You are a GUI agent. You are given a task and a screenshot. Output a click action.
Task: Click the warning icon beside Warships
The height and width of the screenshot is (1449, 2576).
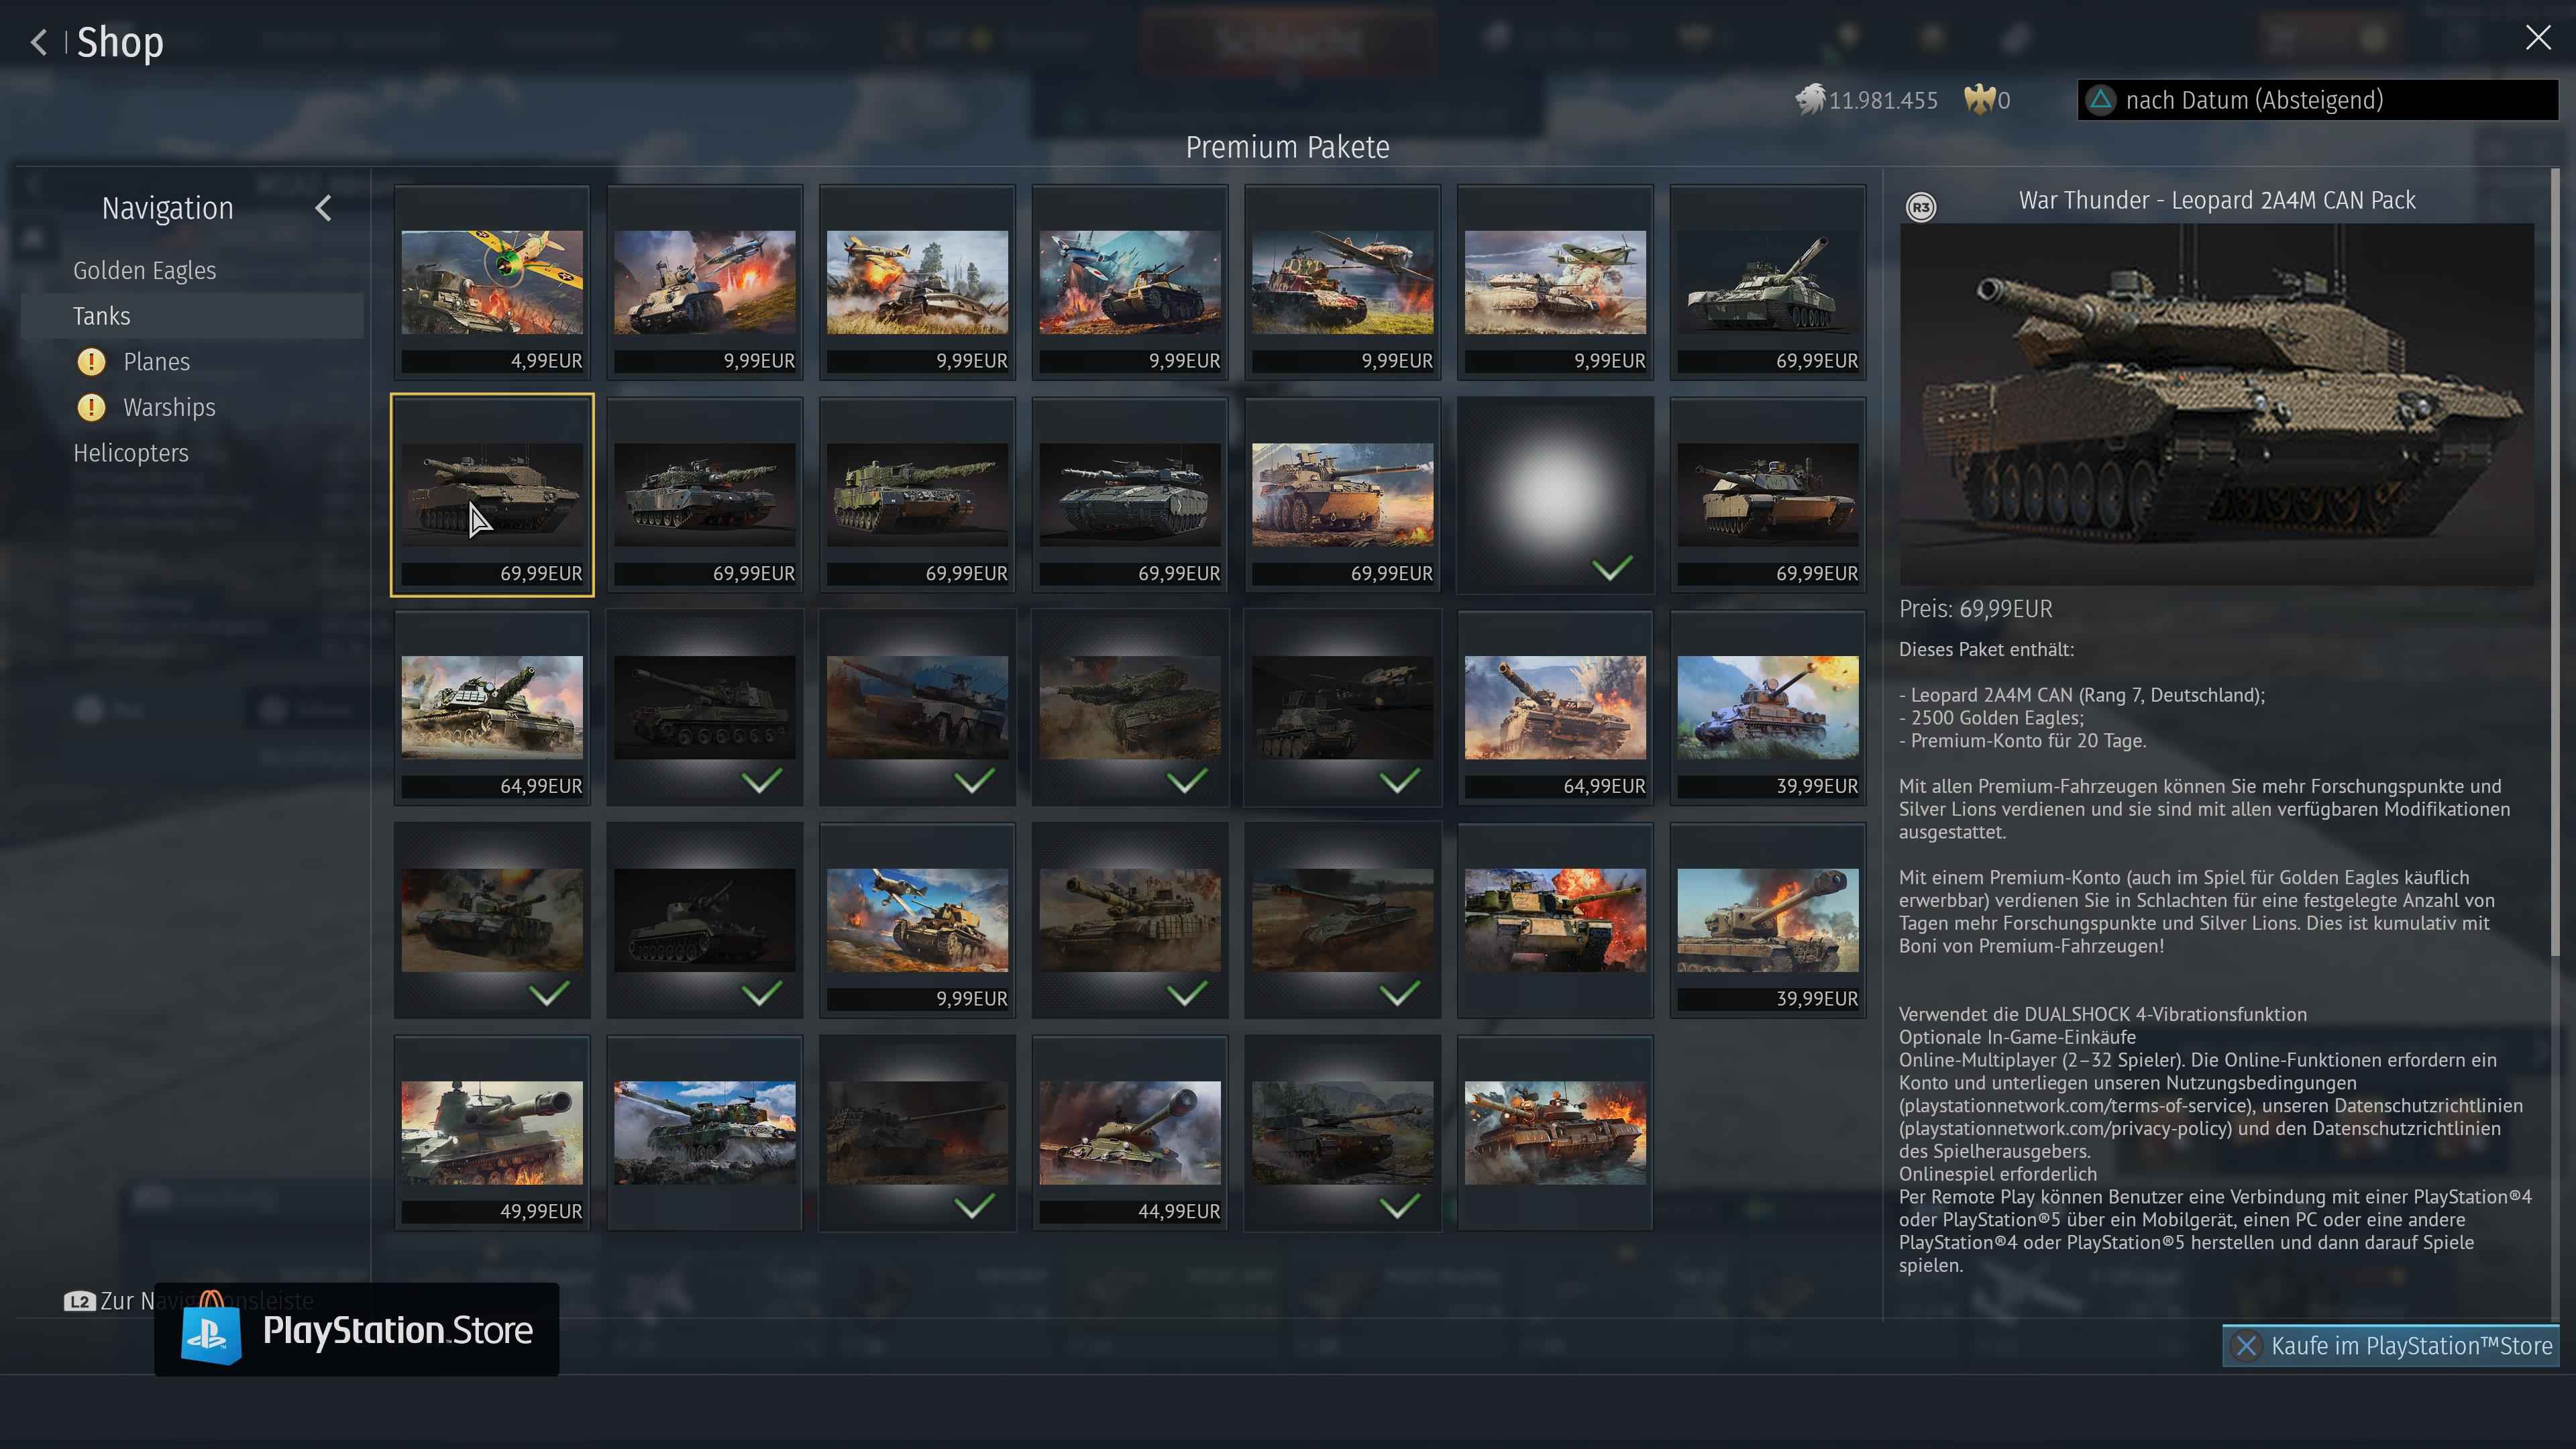(x=91, y=407)
